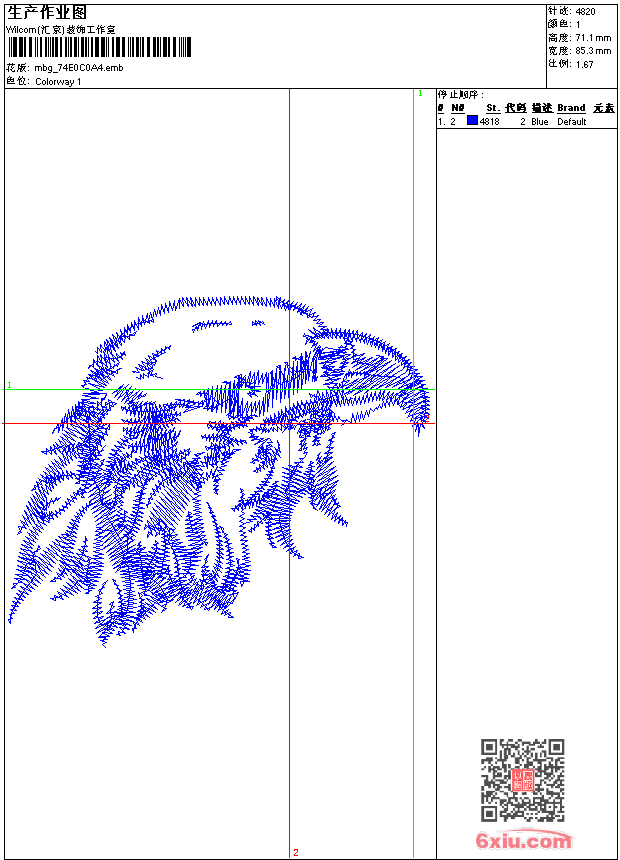Viewport: 620px width, 860px height.
Task: Click the red marker 2 at bottom
Action: click(x=295, y=852)
